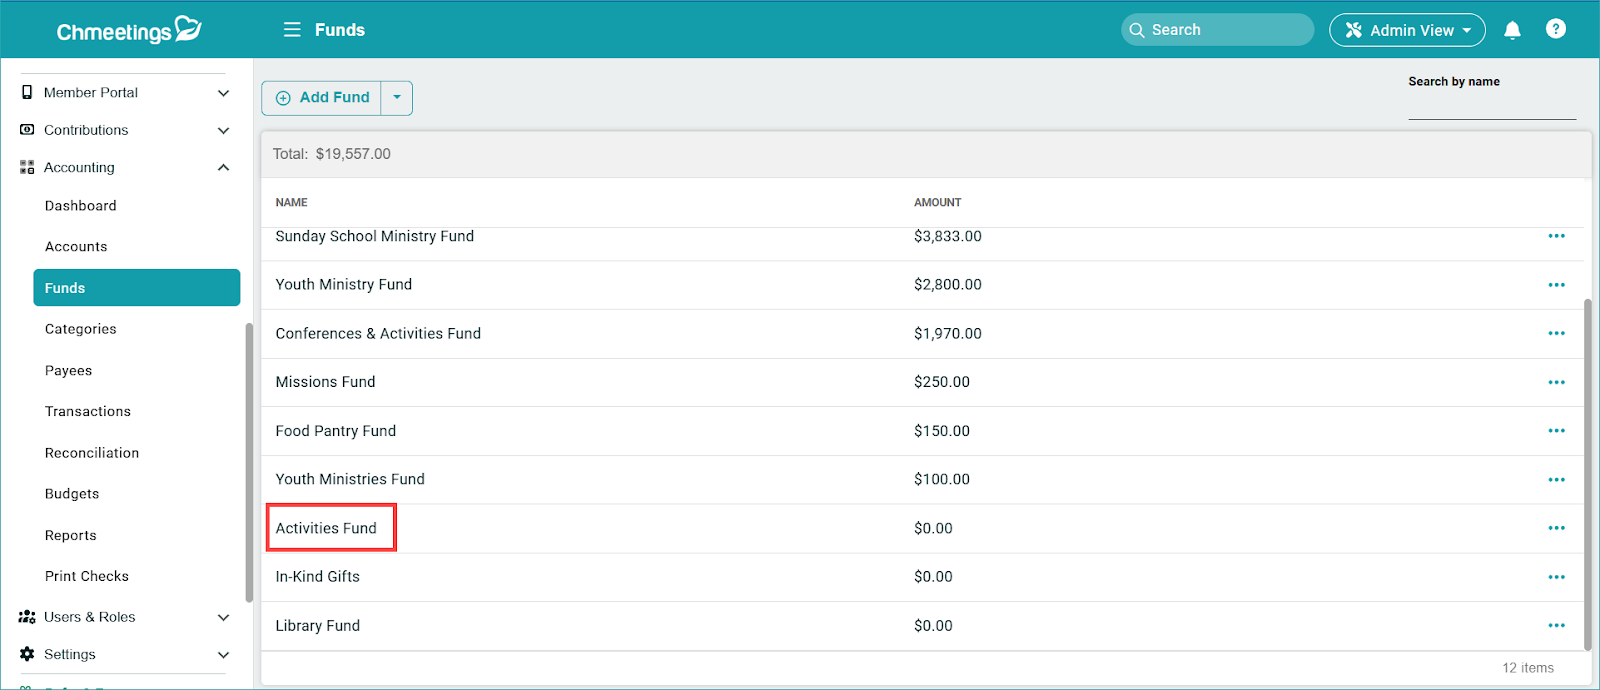Open three-dot menu for Youth Ministry Fund
Screen dimensions: 1600x690
point(1556,285)
